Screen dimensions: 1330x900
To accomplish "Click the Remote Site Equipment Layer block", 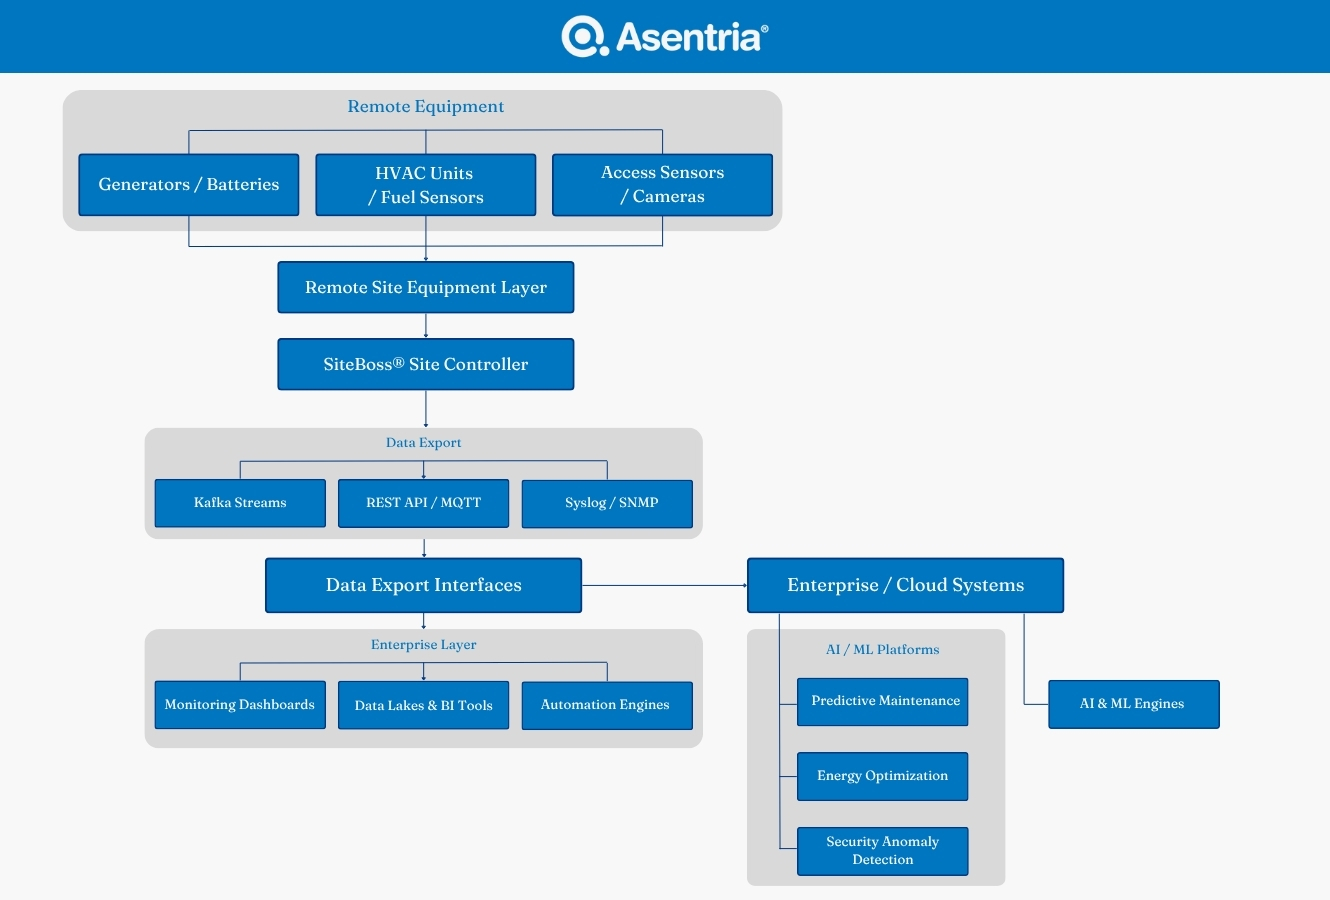I will point(426,288).
